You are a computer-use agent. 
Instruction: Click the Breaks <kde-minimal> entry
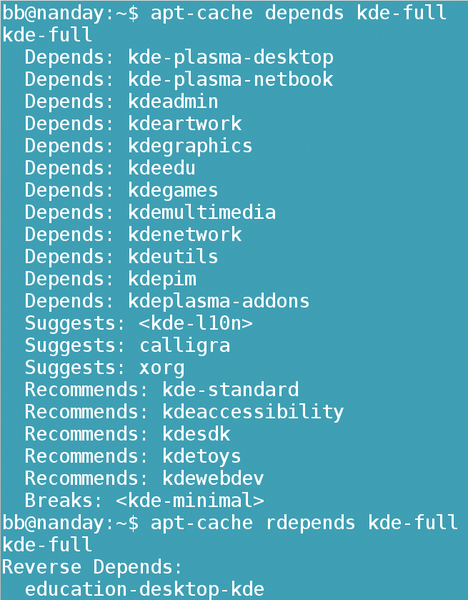click(x=144, y=501)
